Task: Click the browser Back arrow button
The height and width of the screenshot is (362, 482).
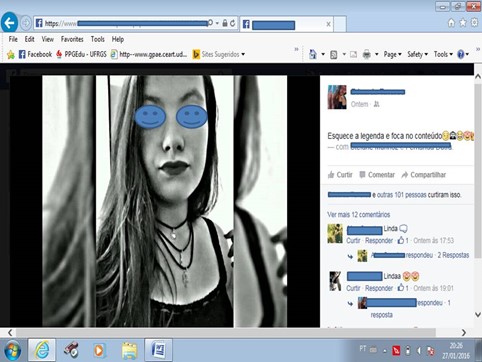Action: point(9,23)
